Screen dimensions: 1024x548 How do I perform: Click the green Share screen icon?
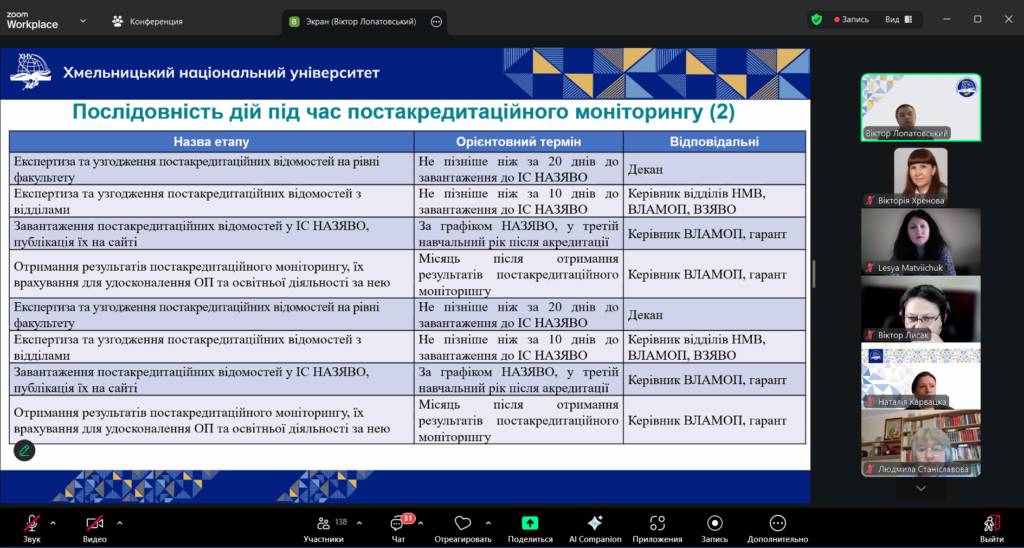530,523
